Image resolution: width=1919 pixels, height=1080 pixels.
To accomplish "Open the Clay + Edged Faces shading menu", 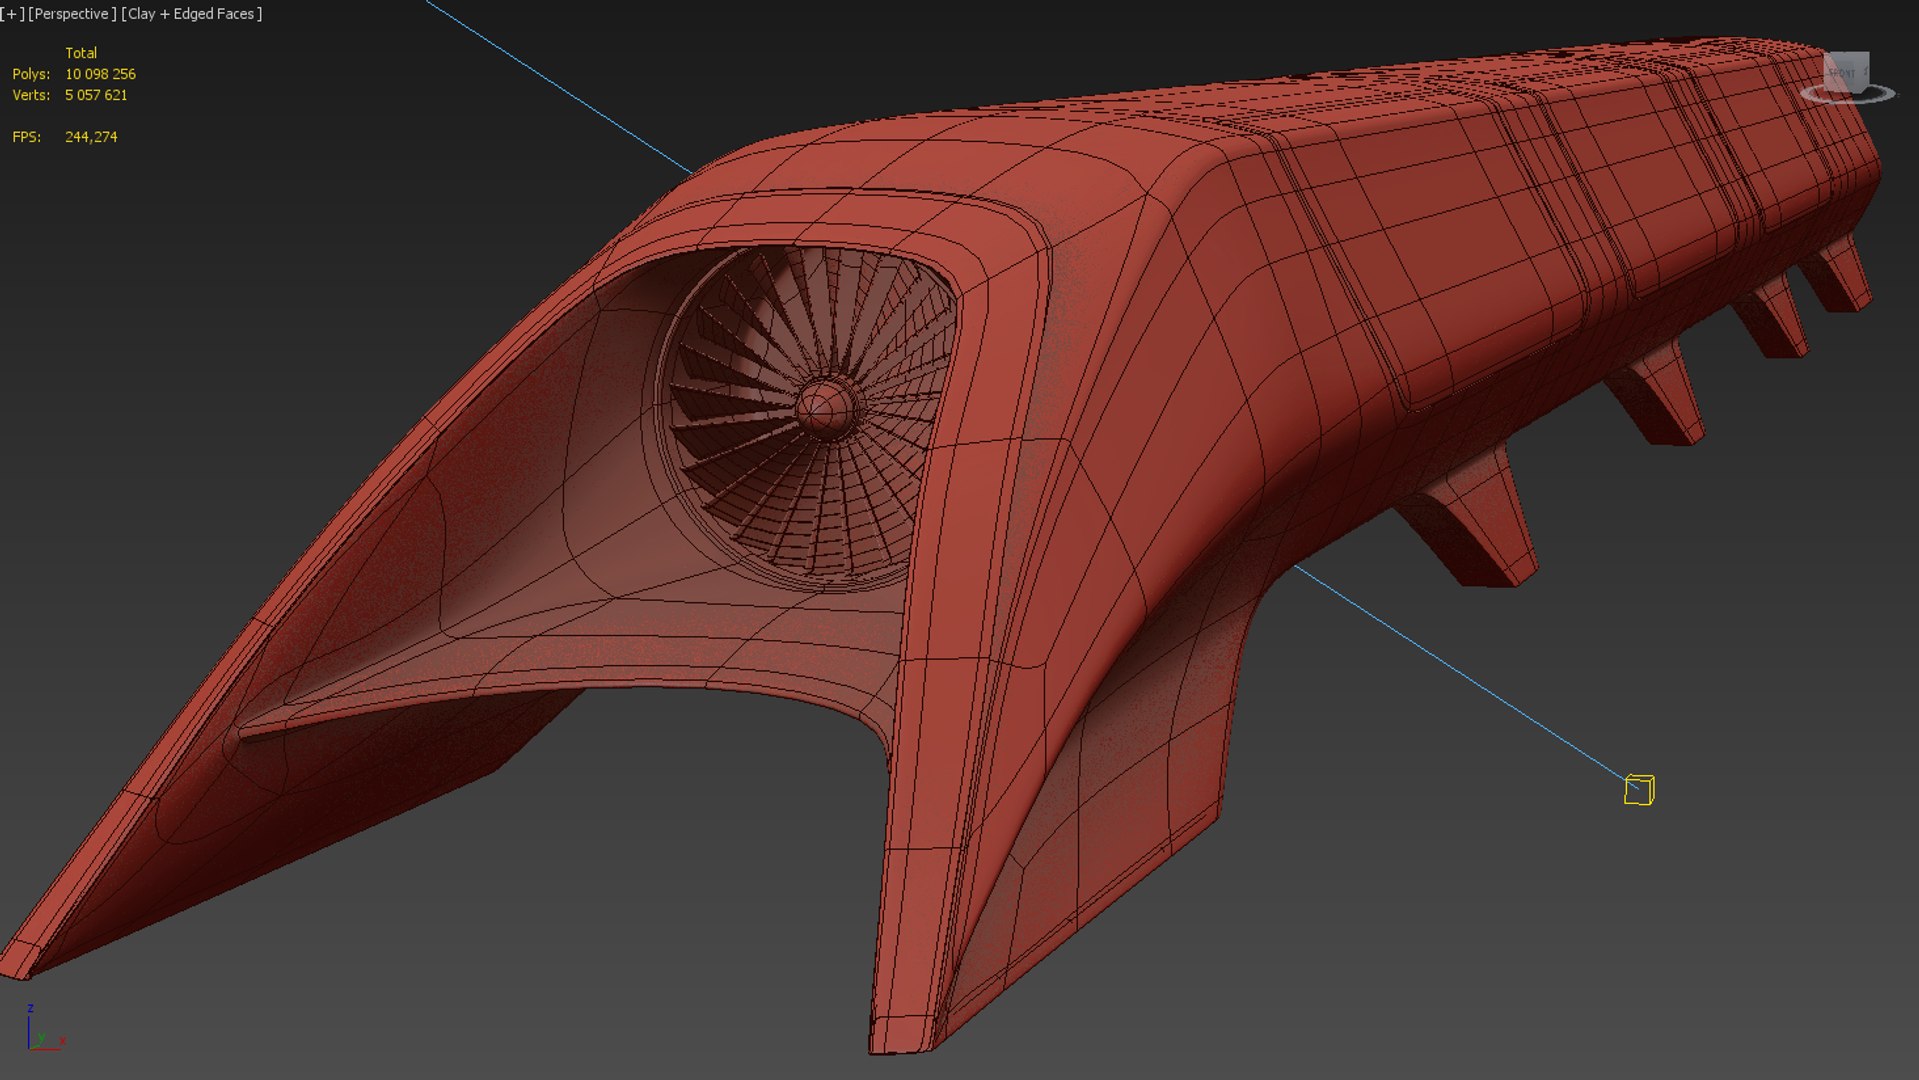I will 192,14.
